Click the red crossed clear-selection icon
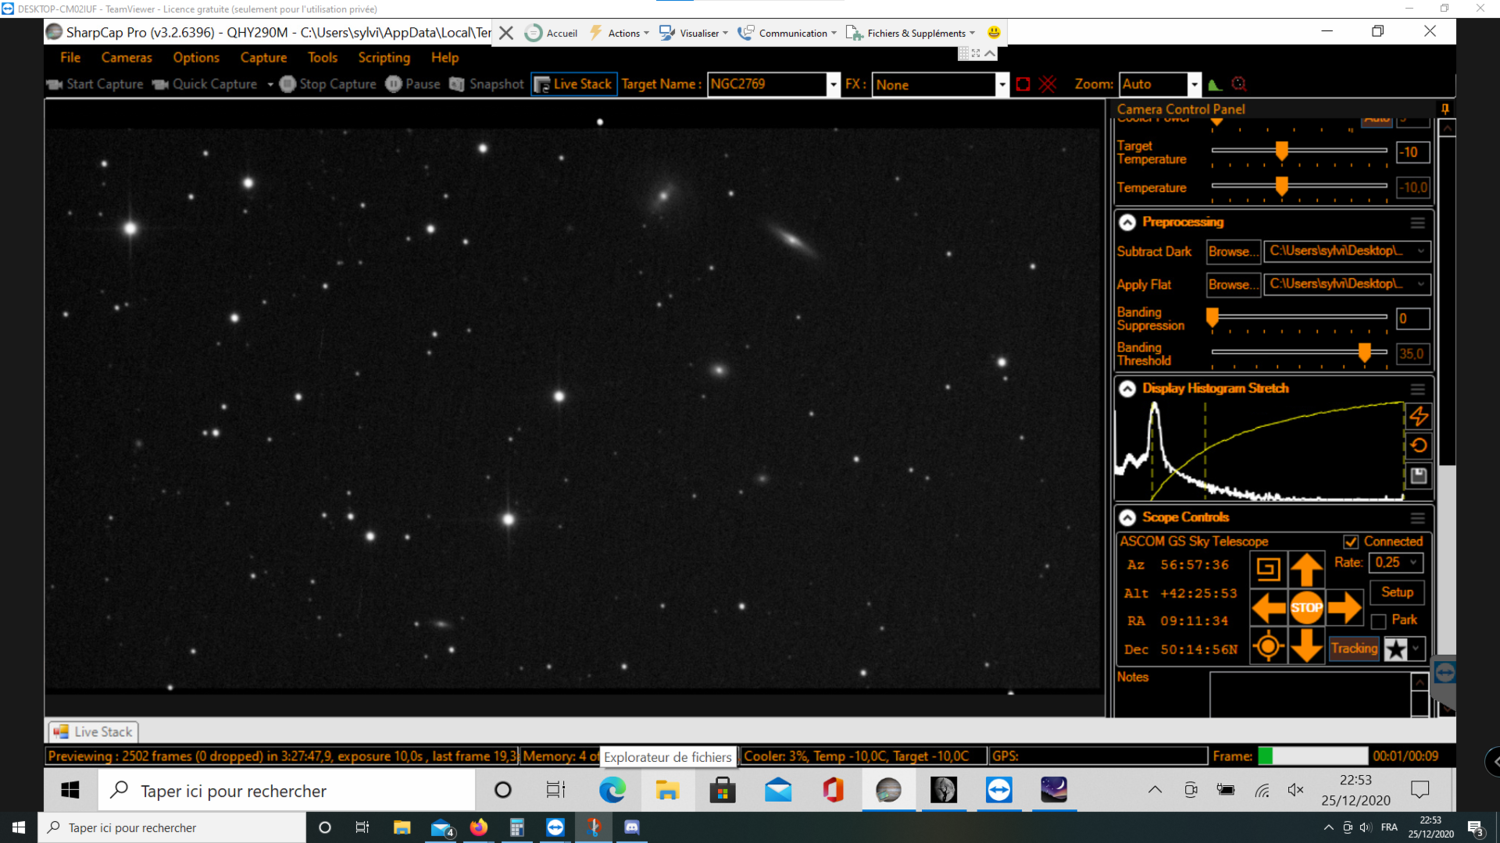Screen dimensions: 1500x843 [x=1047, y=85]
